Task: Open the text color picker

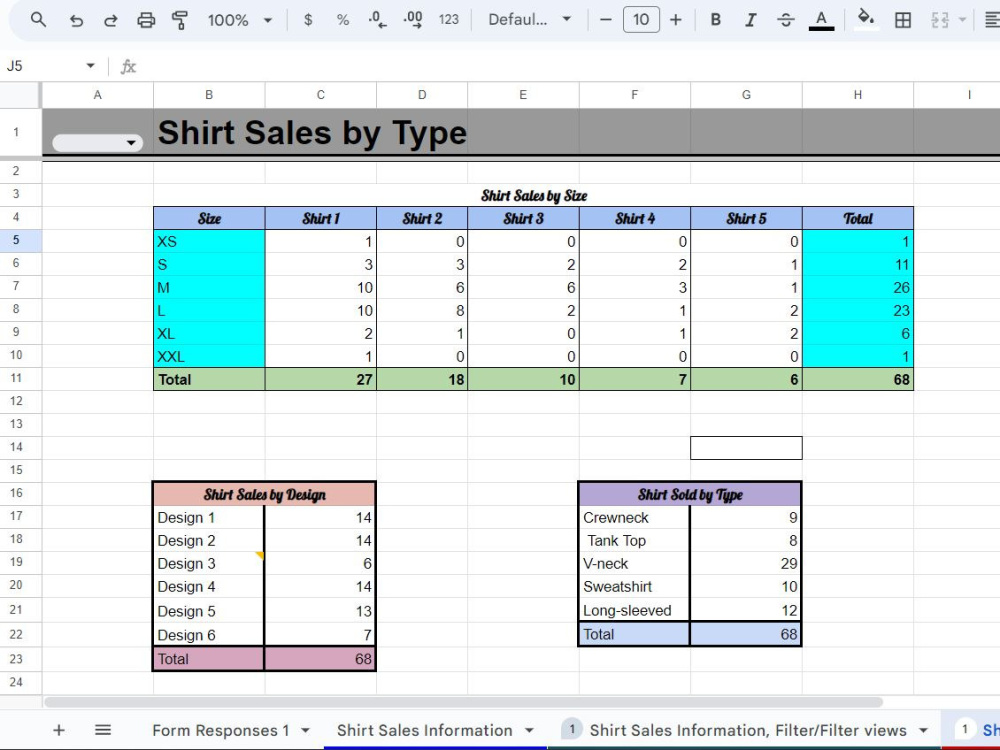Action: (821, 20)
